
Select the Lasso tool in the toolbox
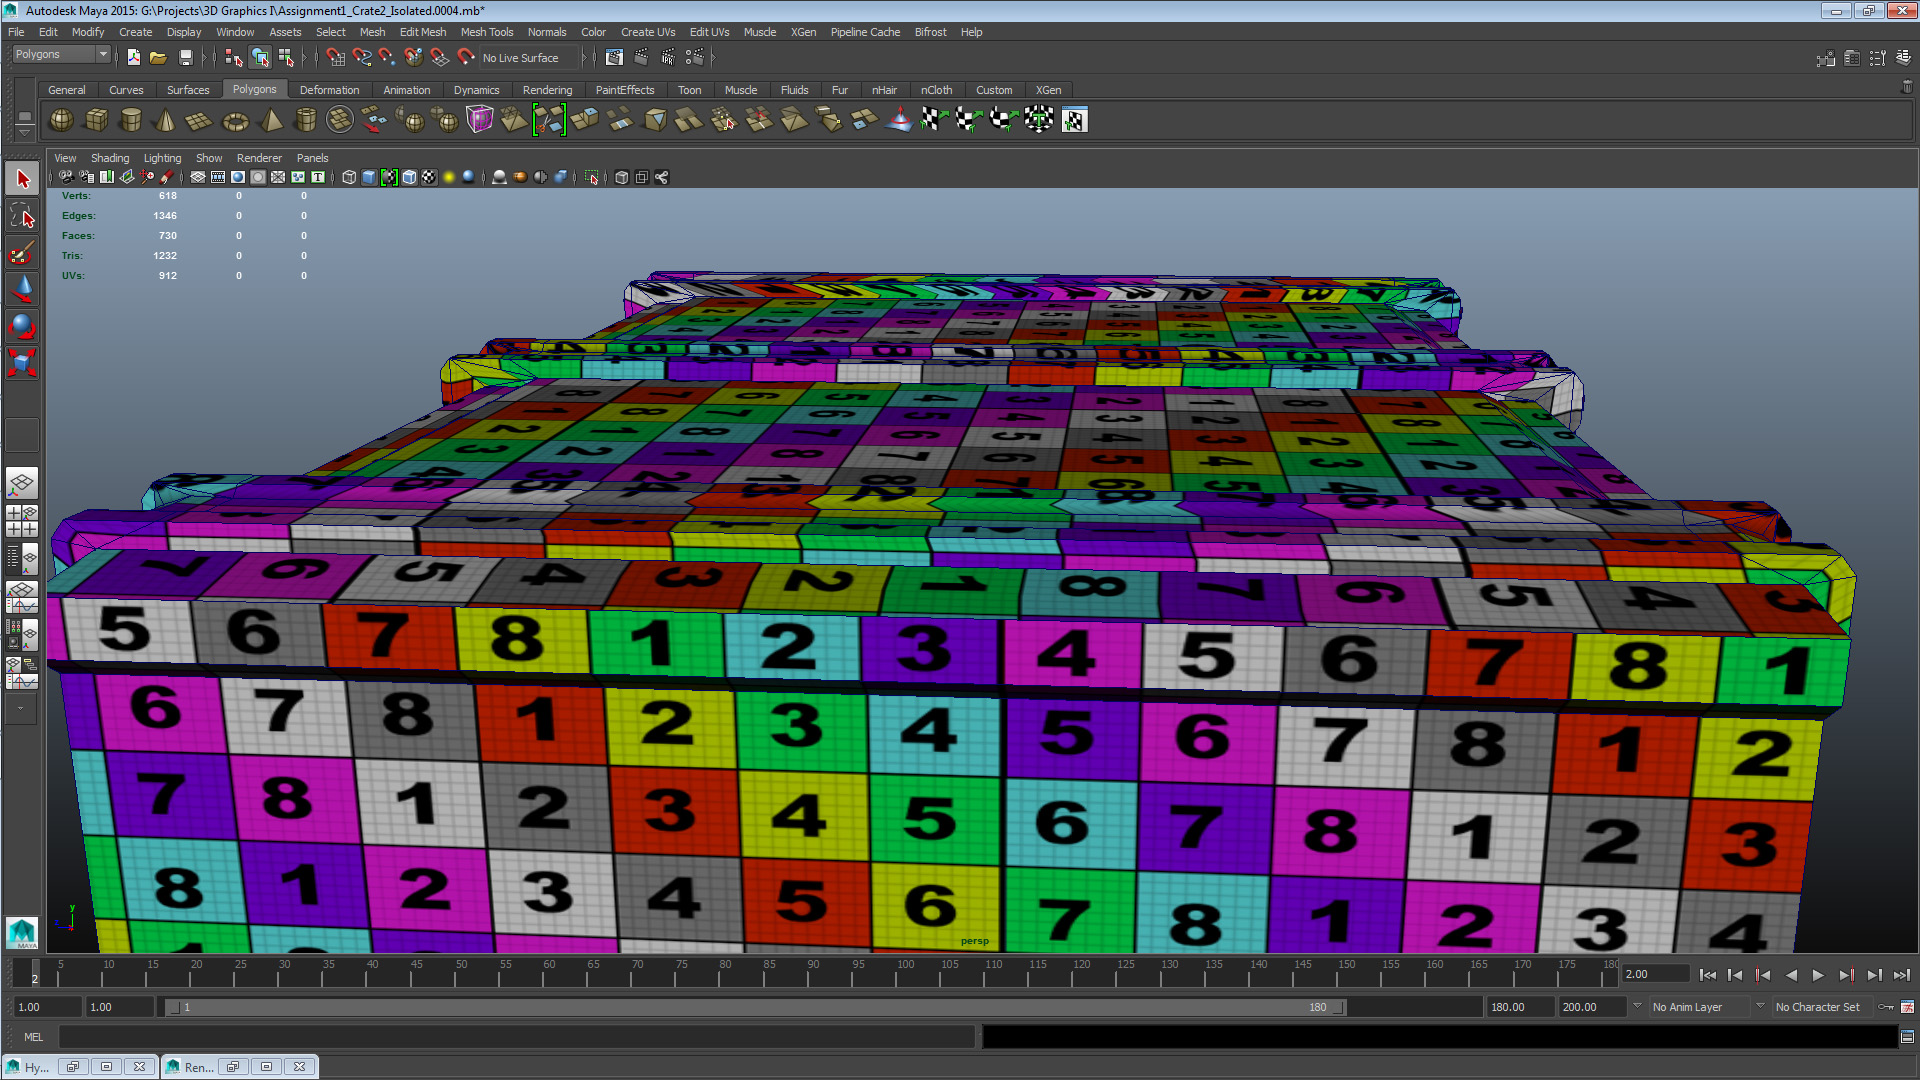[21, 215]
